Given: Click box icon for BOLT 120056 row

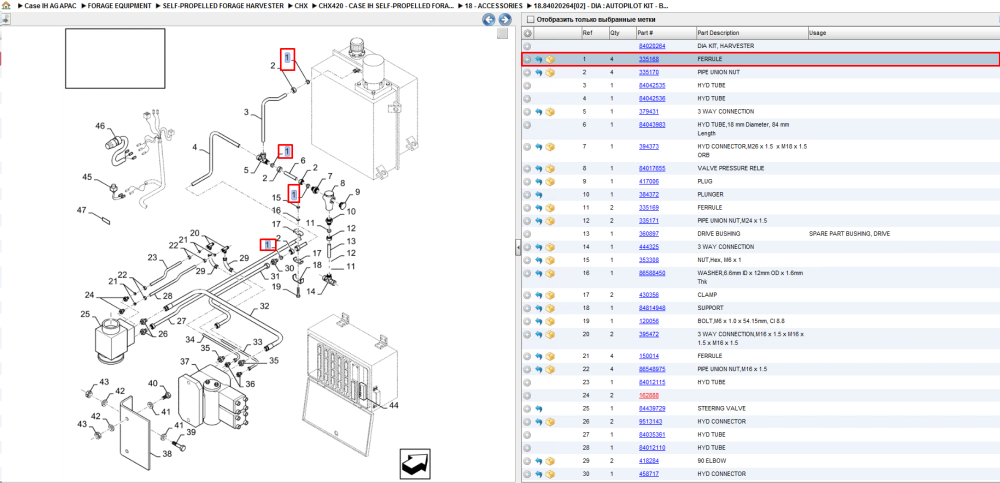Looking at the screenshot, I should [550, 322].
